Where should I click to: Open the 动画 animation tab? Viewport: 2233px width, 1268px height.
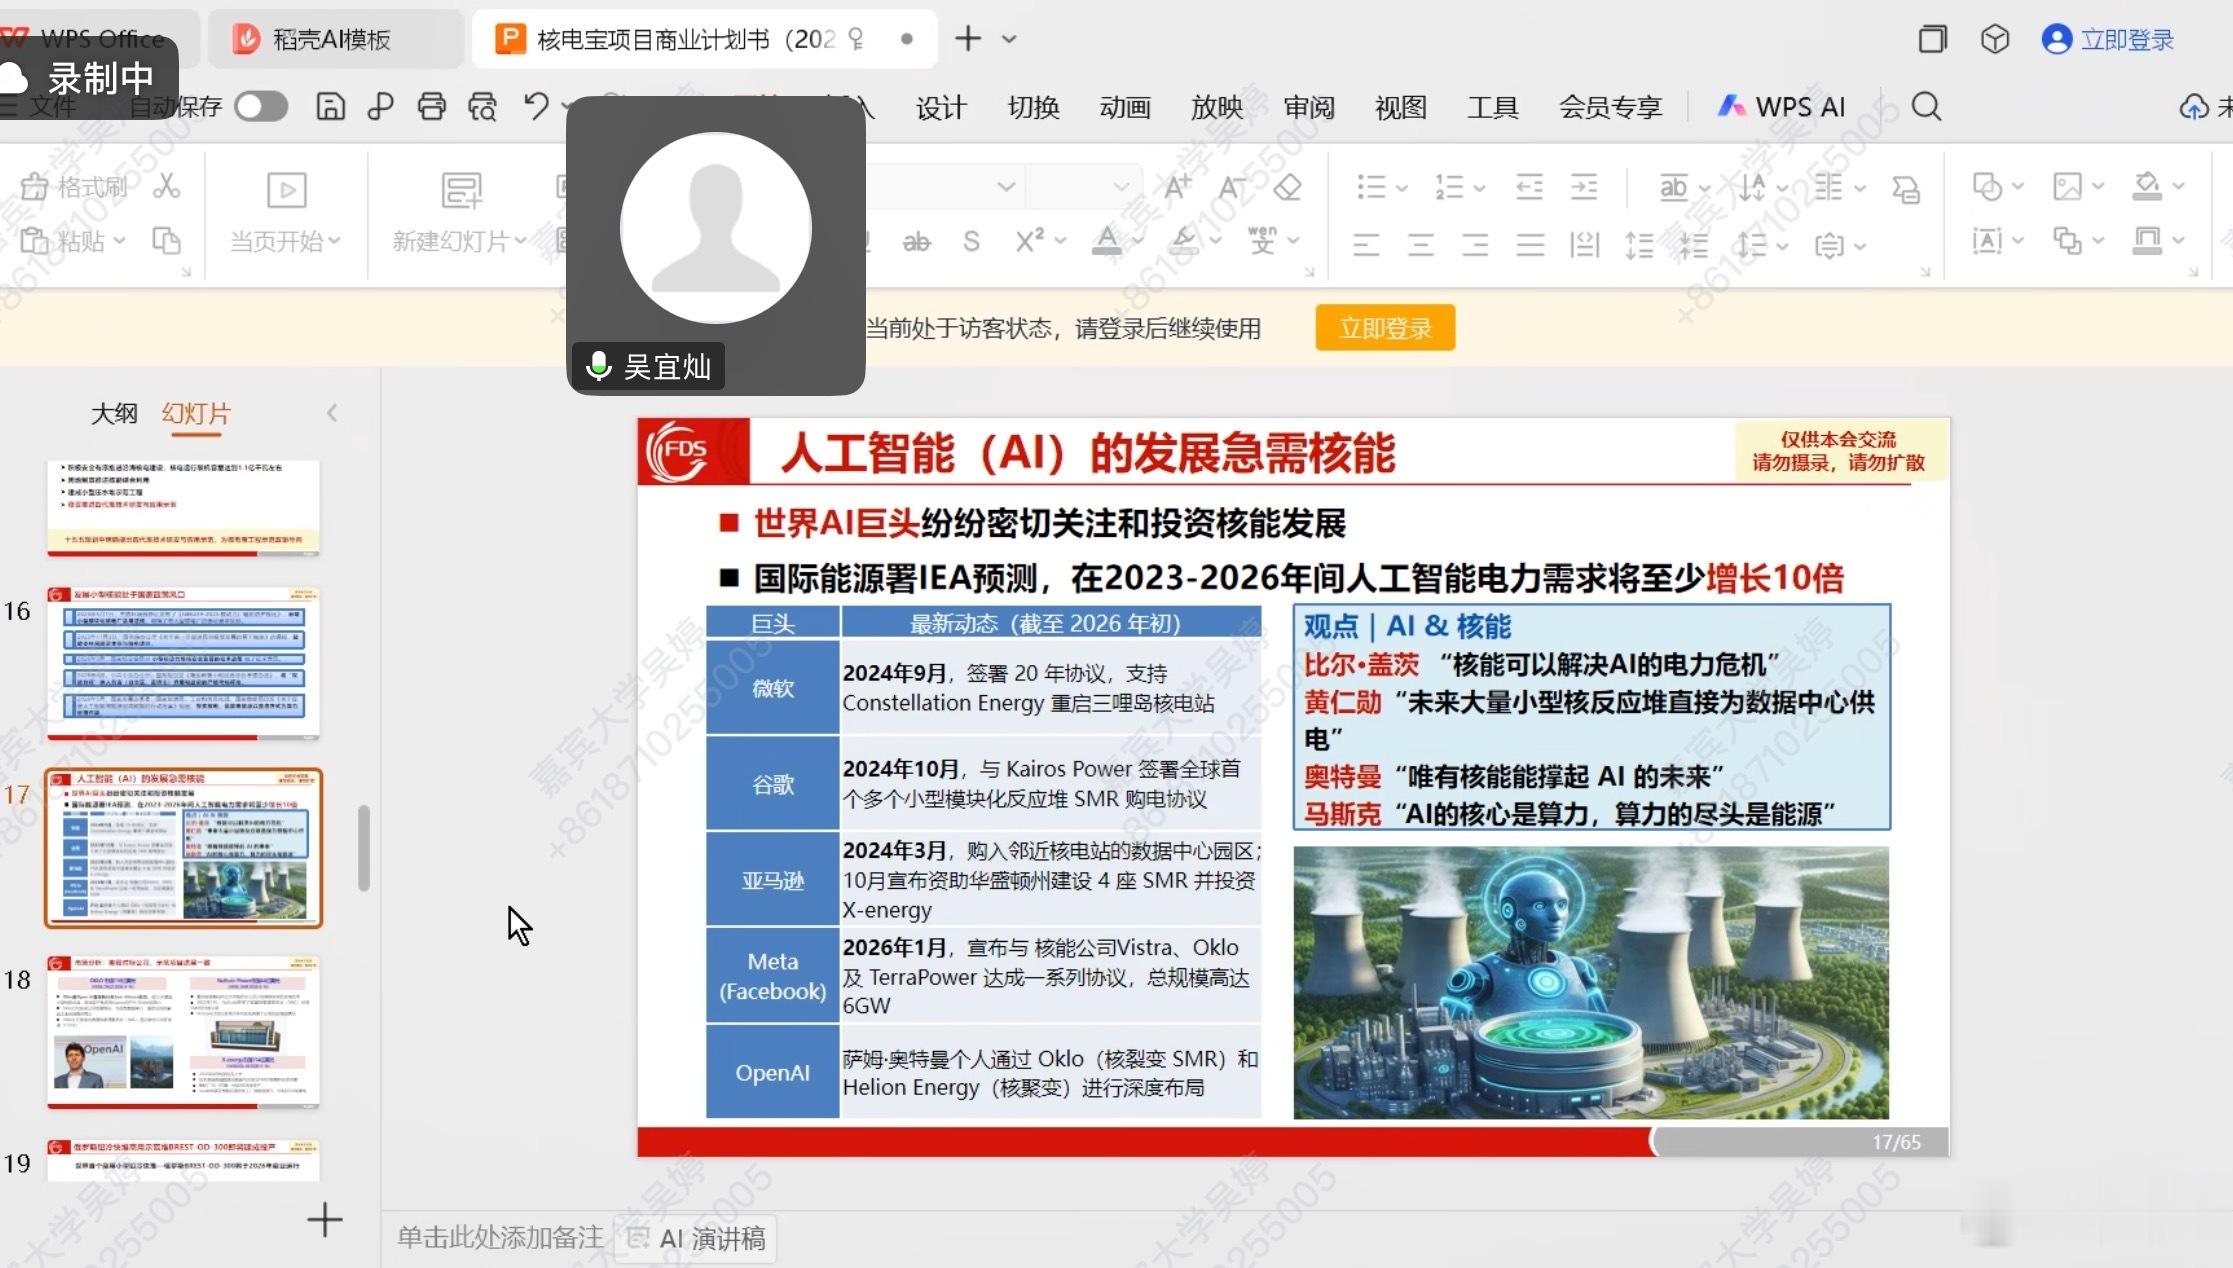click(x=1125, y=107)
